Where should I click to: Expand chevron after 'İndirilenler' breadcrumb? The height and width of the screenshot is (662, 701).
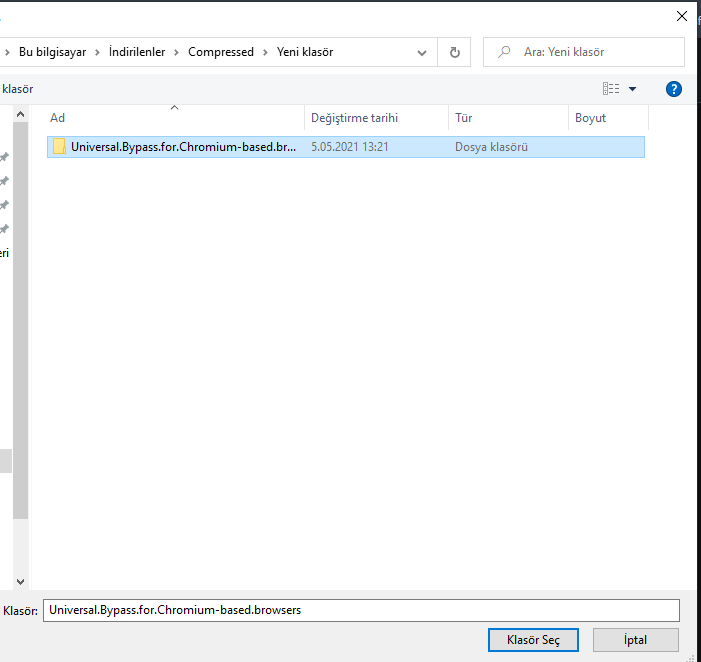tap(176, 52)
